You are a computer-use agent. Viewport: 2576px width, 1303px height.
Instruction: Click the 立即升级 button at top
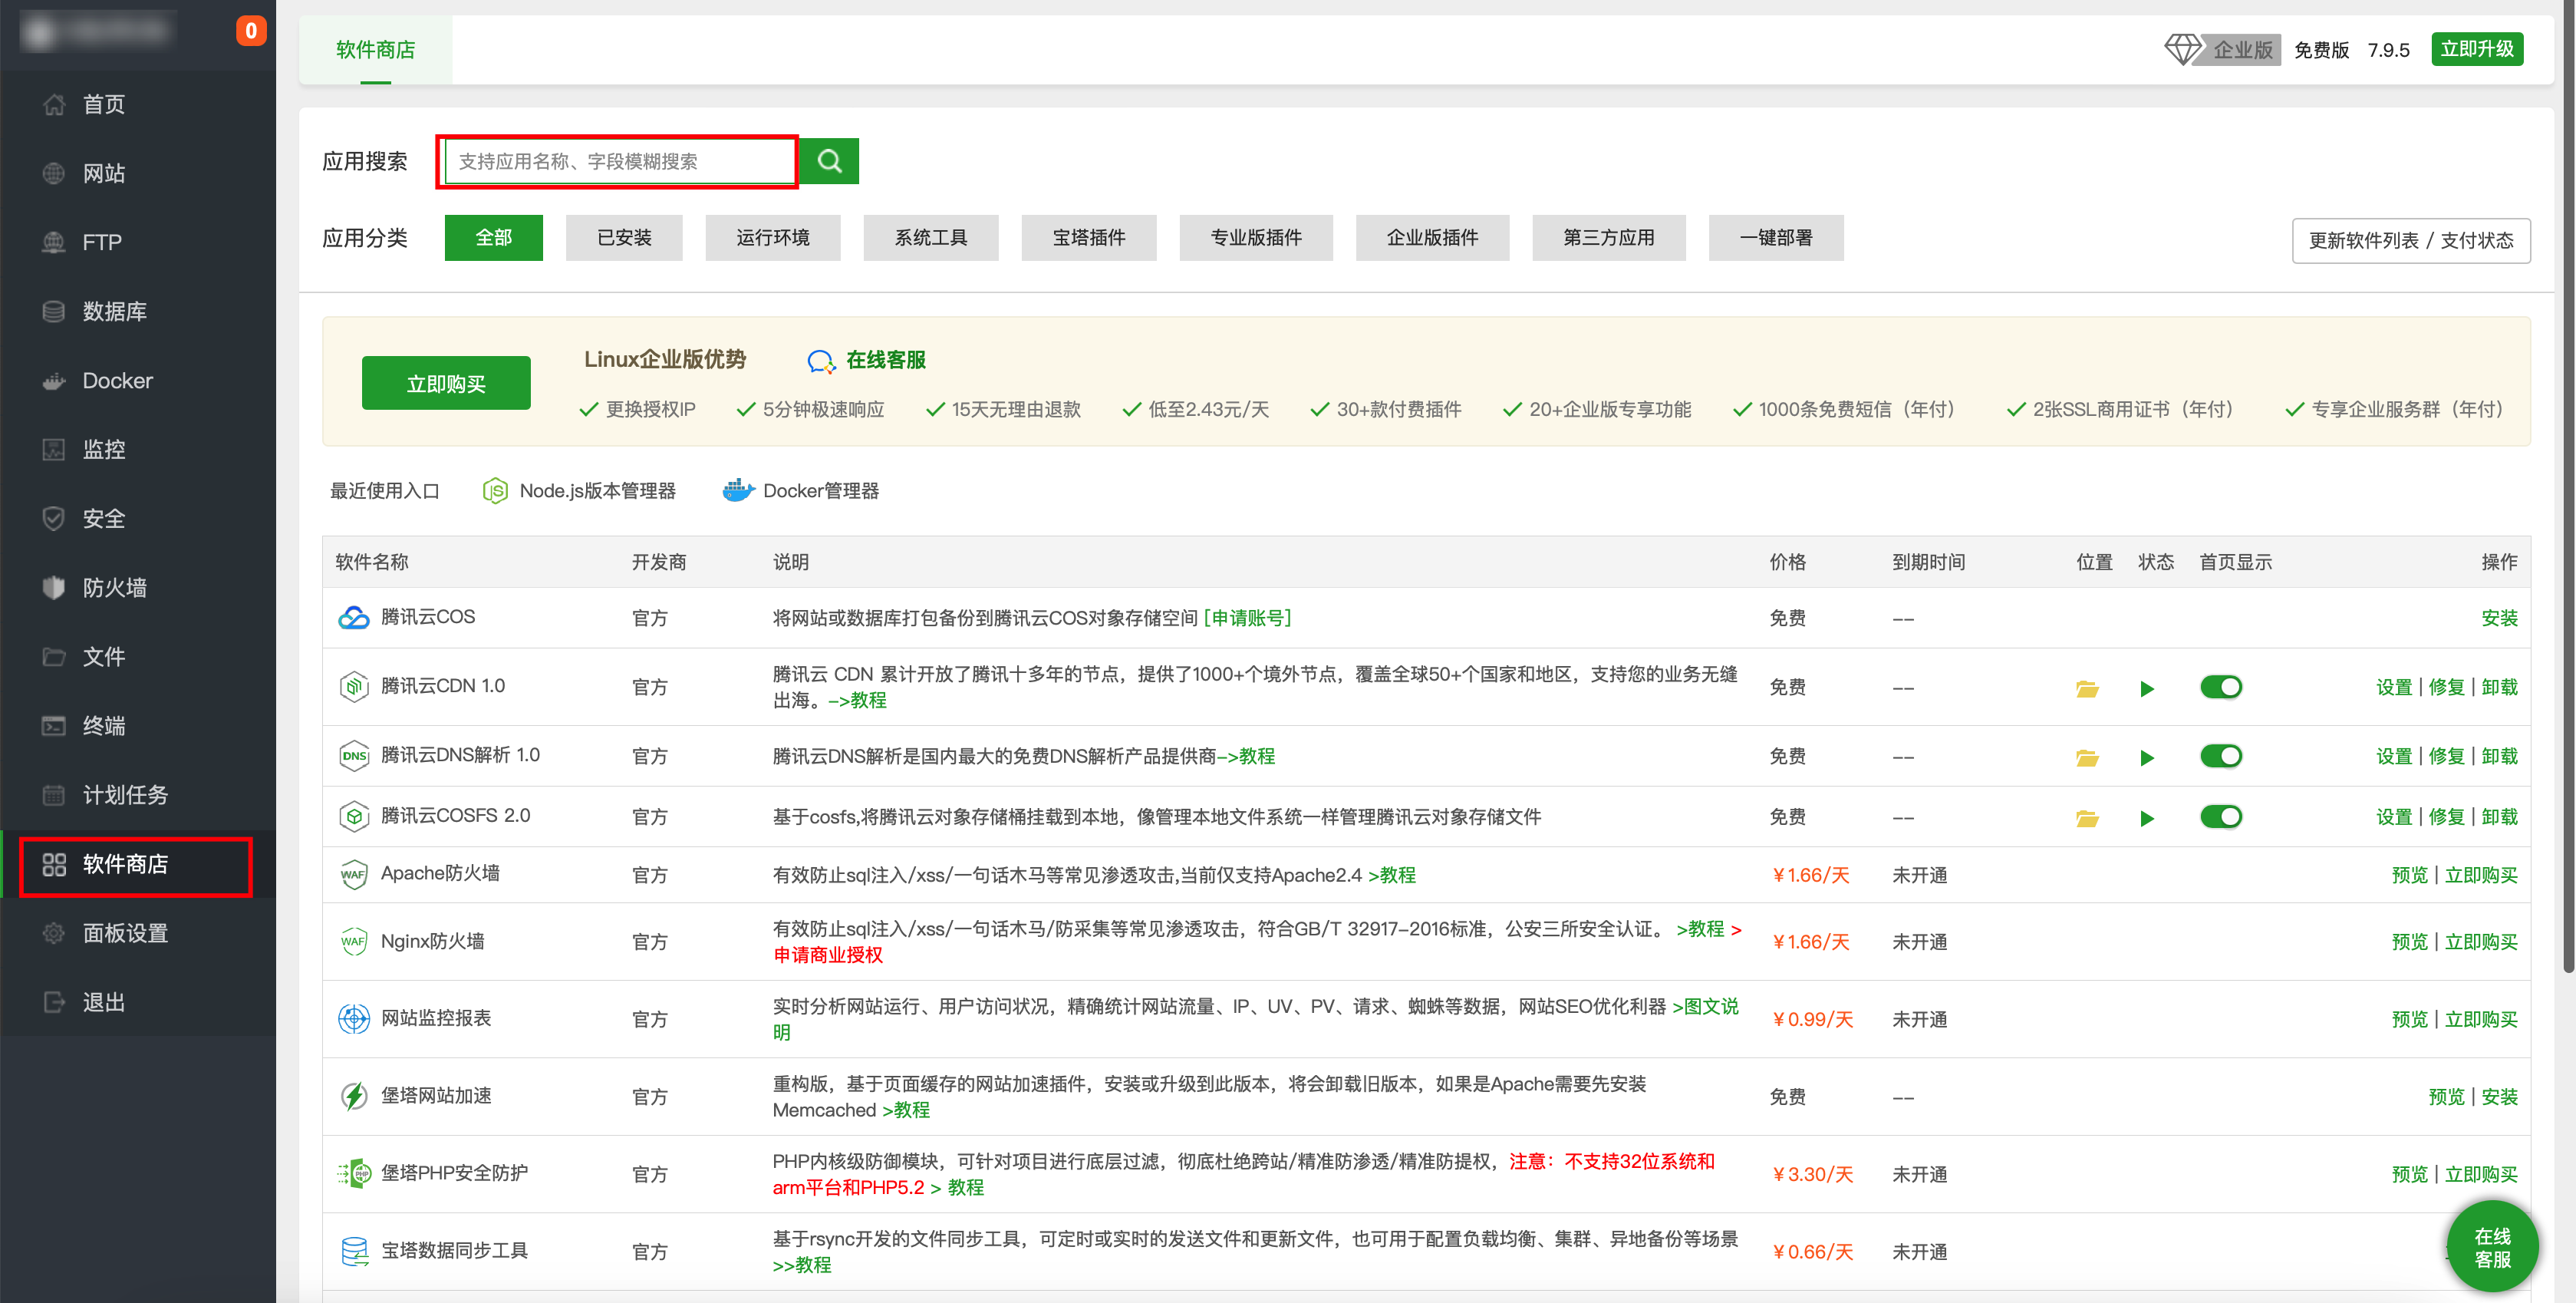pyautogui.click(x=2476, y=49)
